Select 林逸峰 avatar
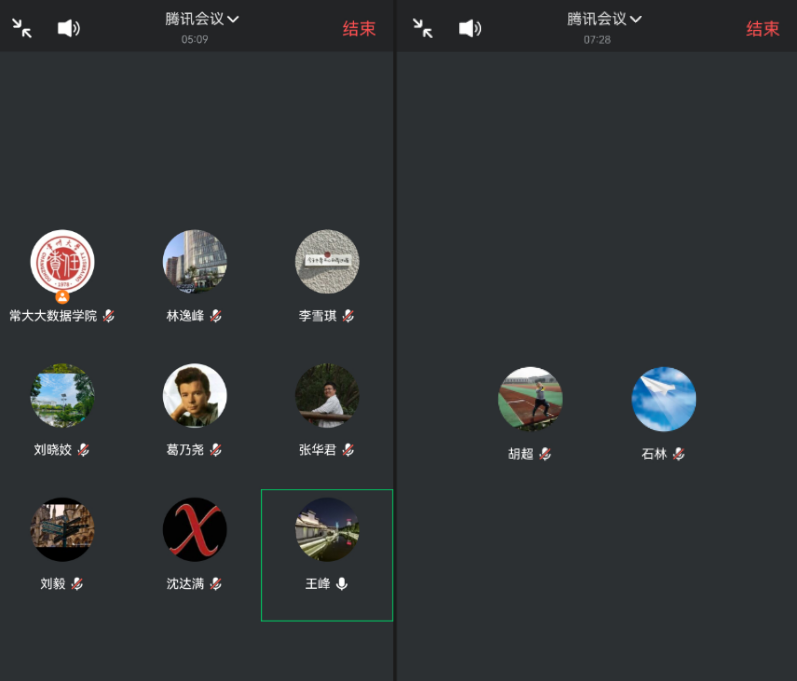797x681 pixels. tap(195, 262)
